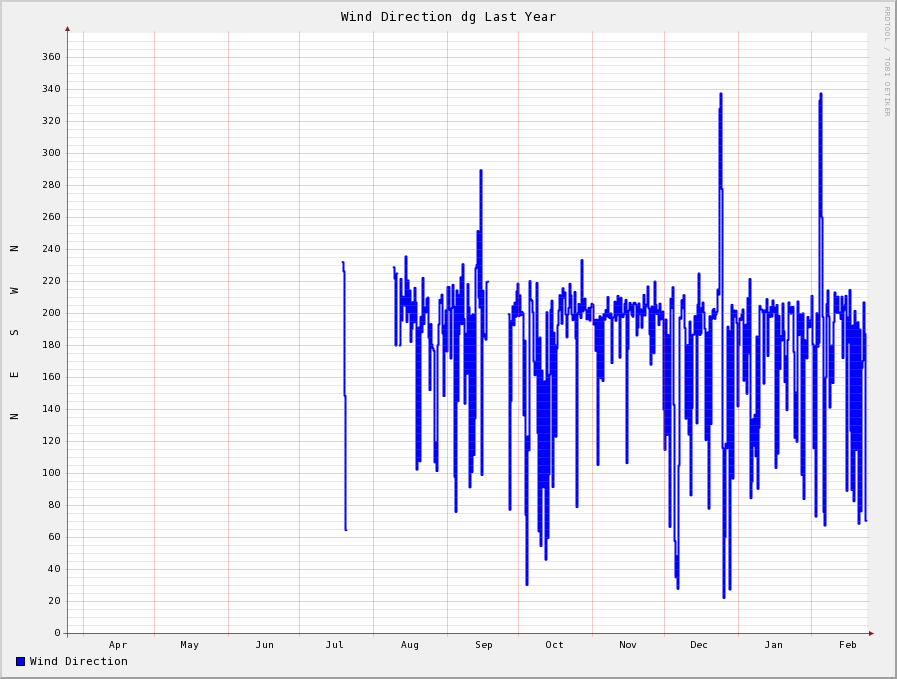Click the RRDTOOL / TOBI OETIKER watermark

[x=886, y=61]
